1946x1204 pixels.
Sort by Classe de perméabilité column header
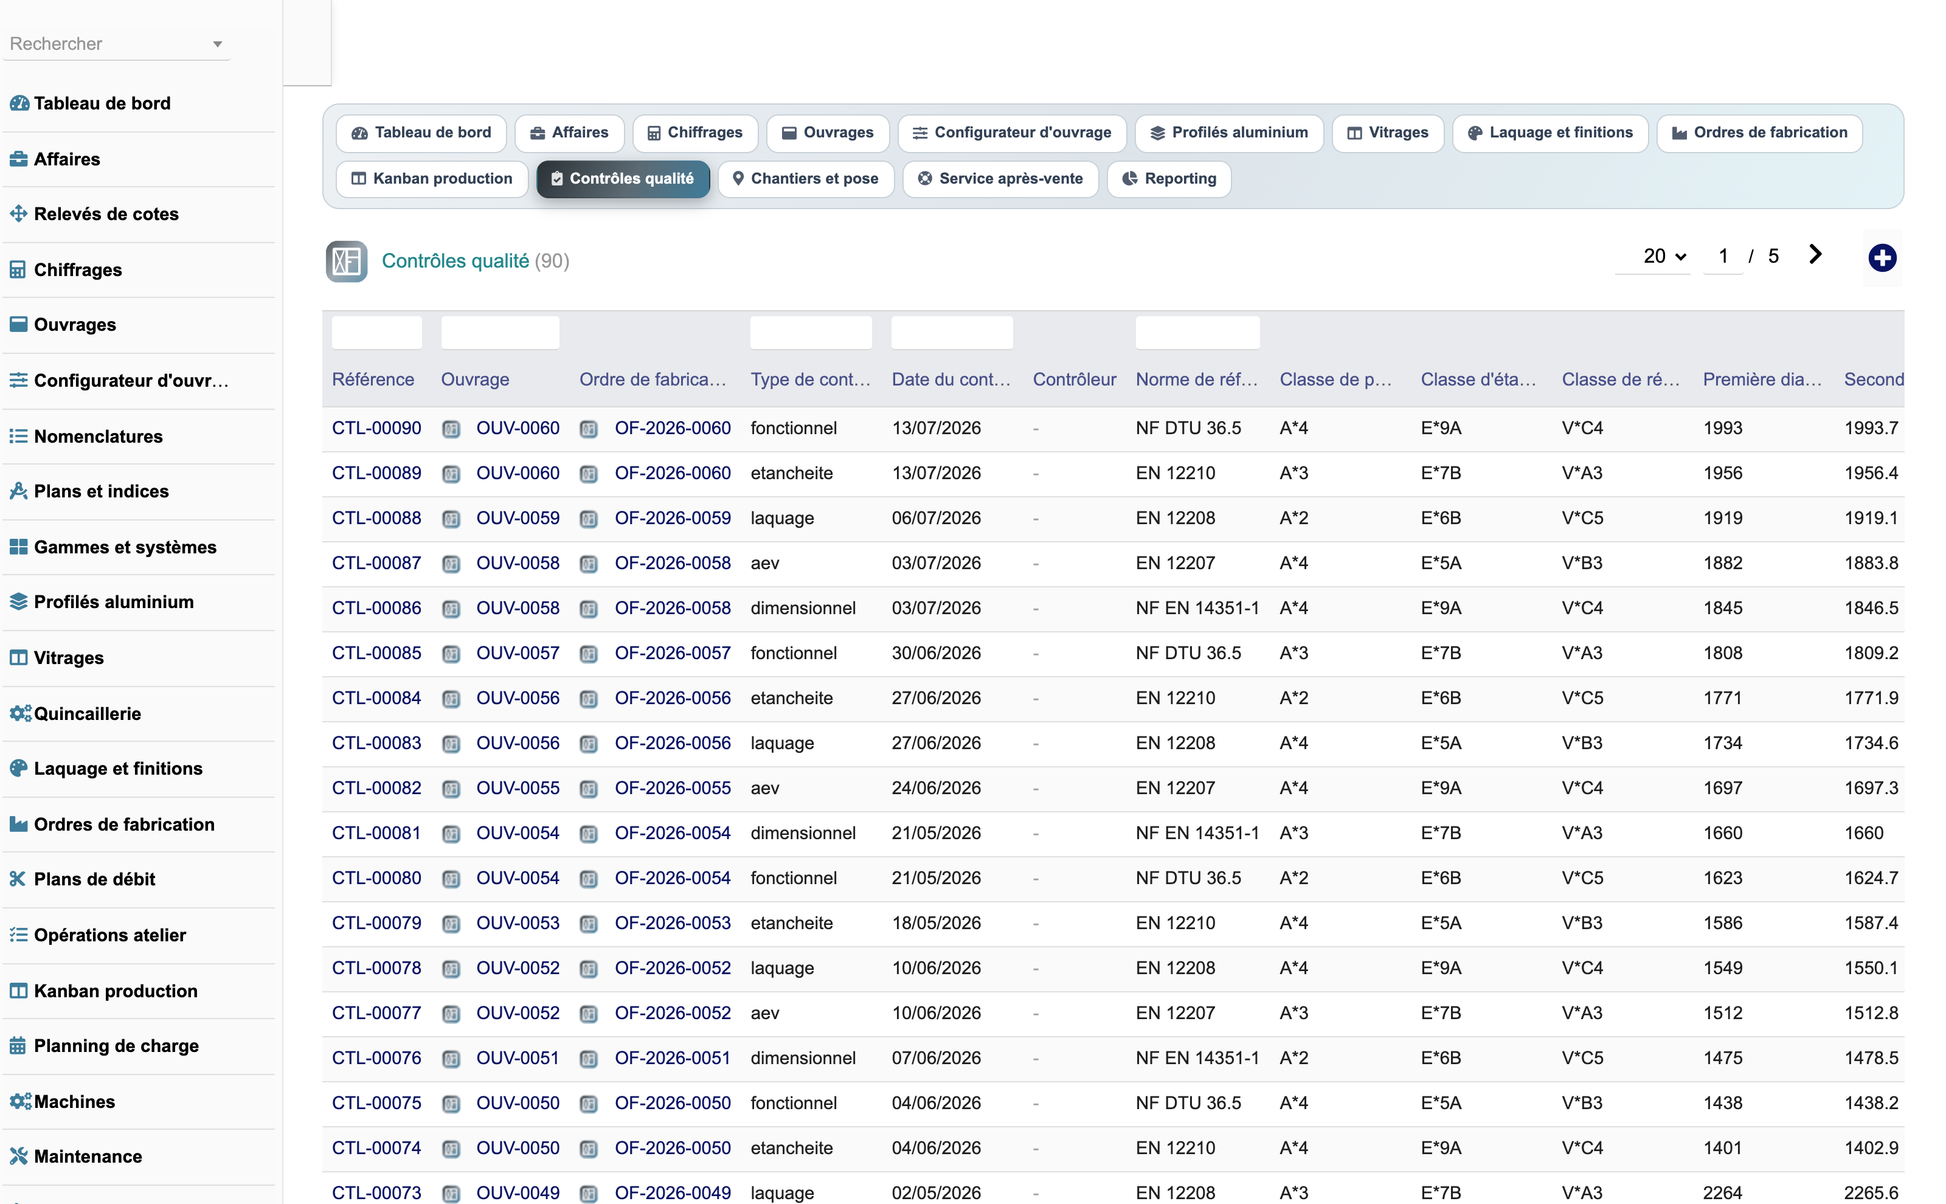(1335, 380)
